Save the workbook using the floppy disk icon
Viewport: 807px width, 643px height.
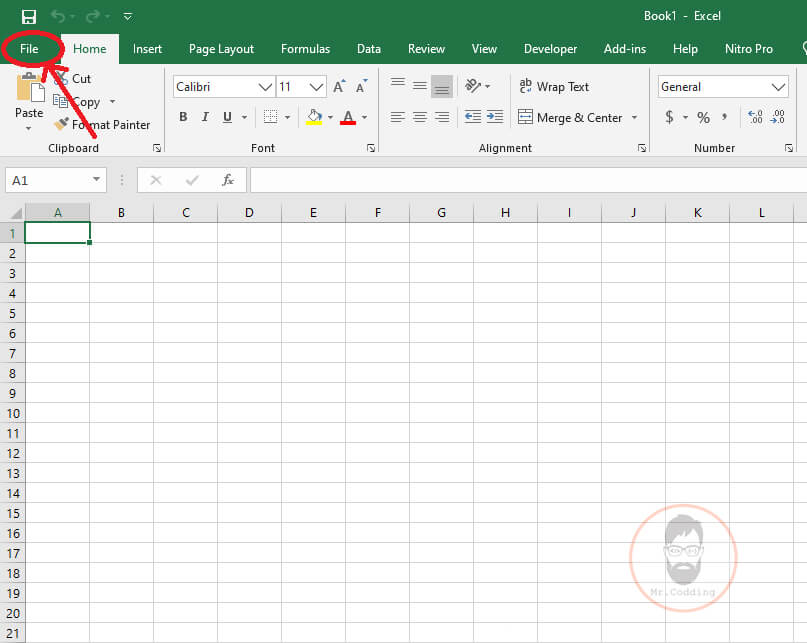[x=29, y=17]
